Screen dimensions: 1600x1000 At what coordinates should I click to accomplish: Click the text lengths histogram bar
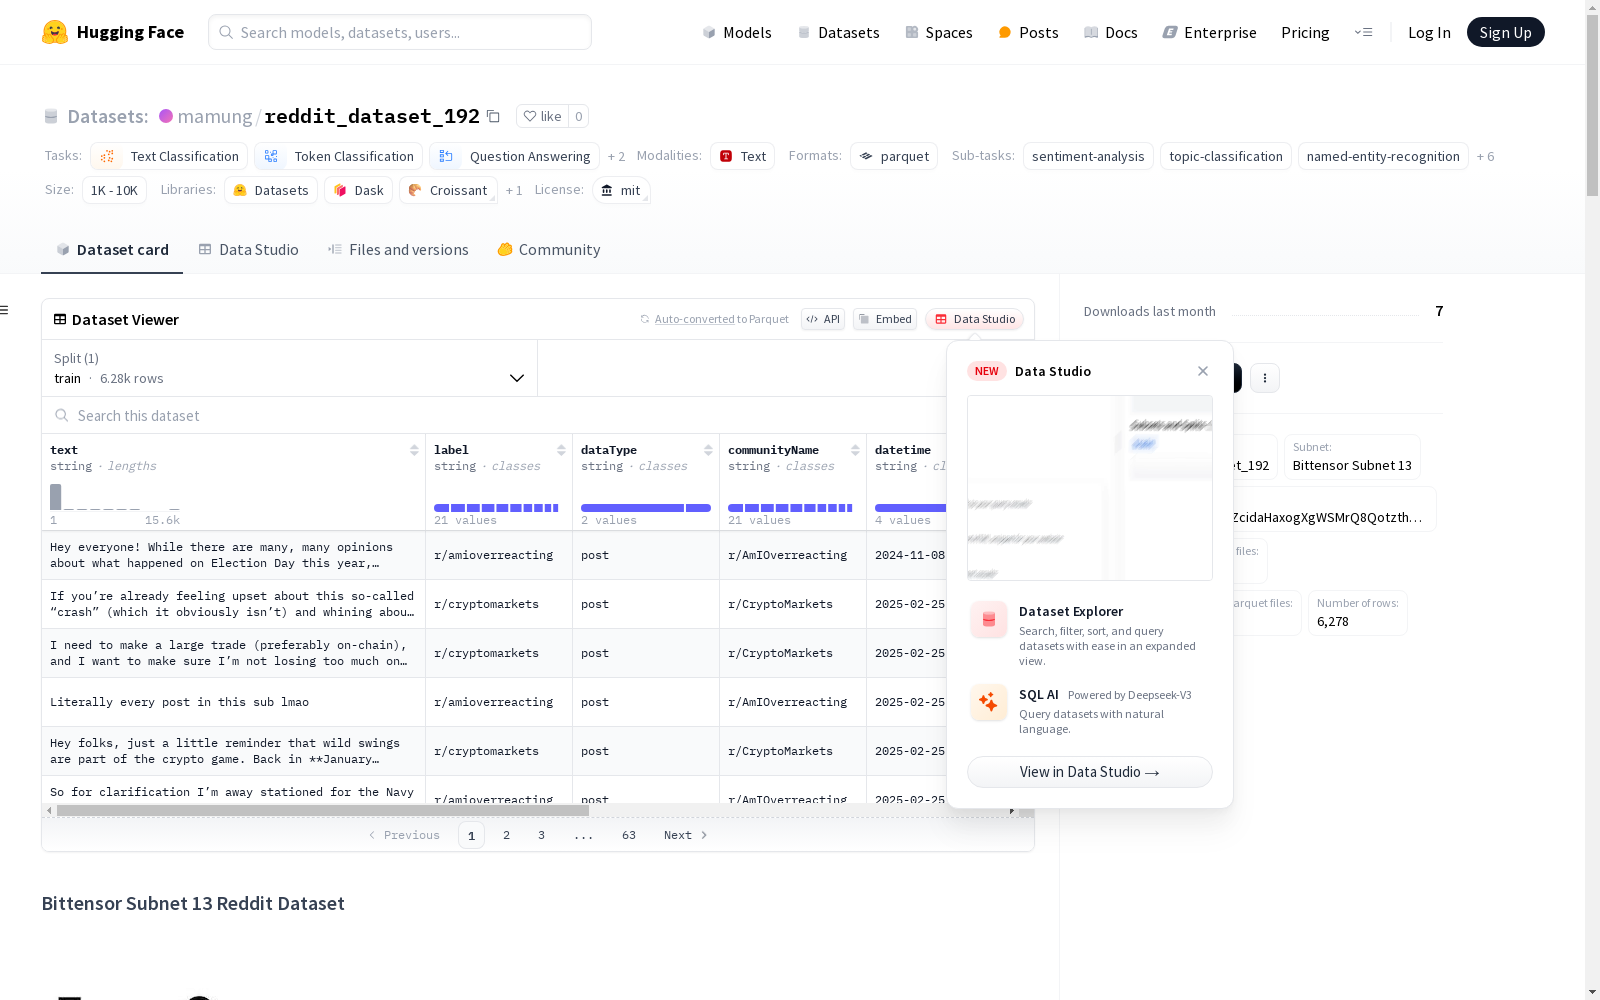click(x=56, y=497)
